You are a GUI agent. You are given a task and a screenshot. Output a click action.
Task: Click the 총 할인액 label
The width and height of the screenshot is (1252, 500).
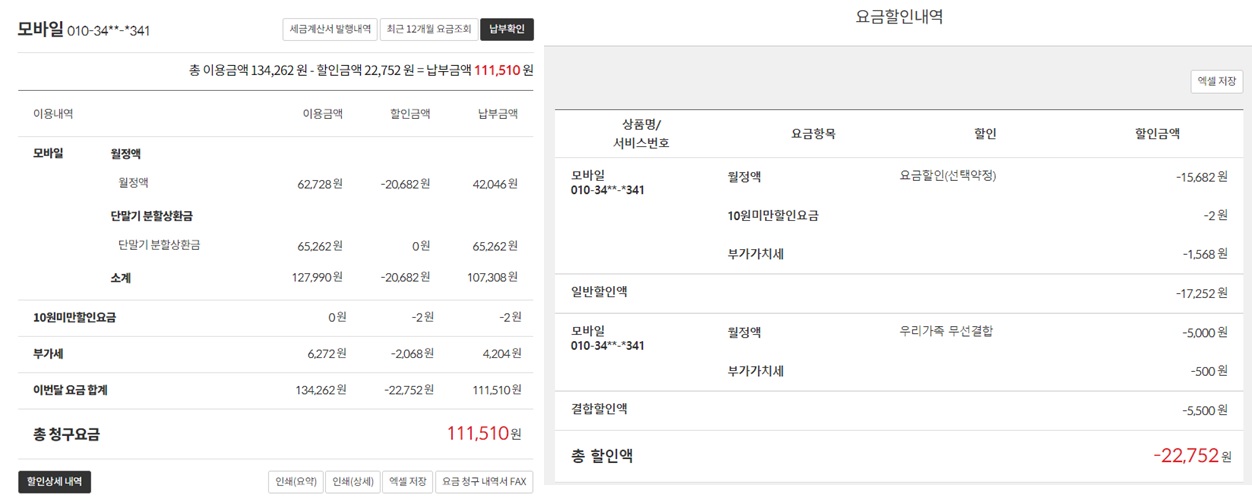(x=602, y=456)
